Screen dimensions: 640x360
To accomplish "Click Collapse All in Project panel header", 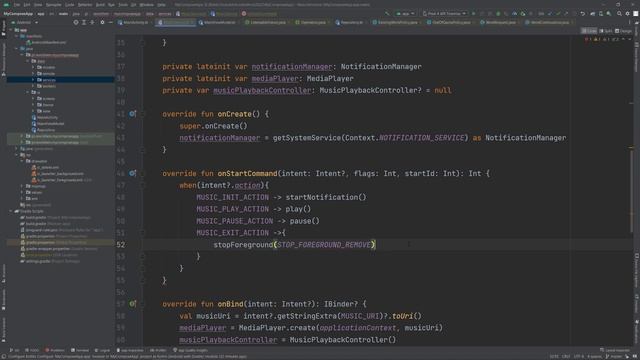I will 92,22.
